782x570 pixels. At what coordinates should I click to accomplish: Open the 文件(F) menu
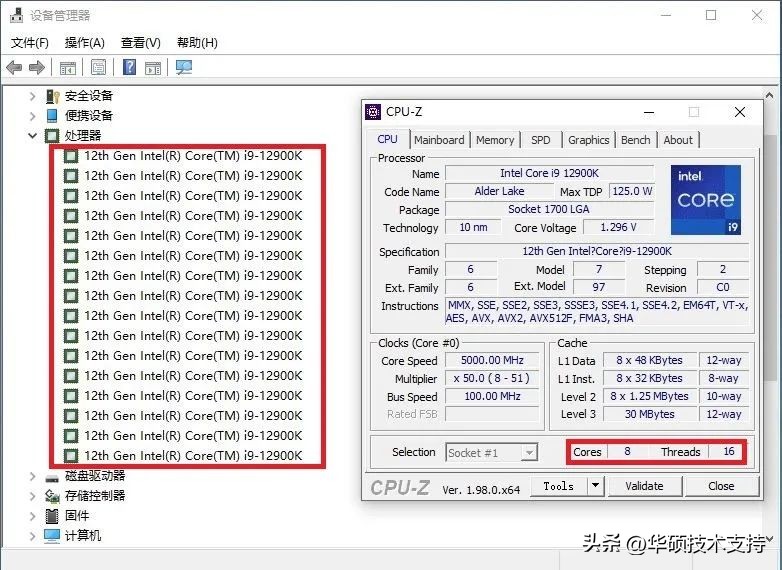[30, 43]
